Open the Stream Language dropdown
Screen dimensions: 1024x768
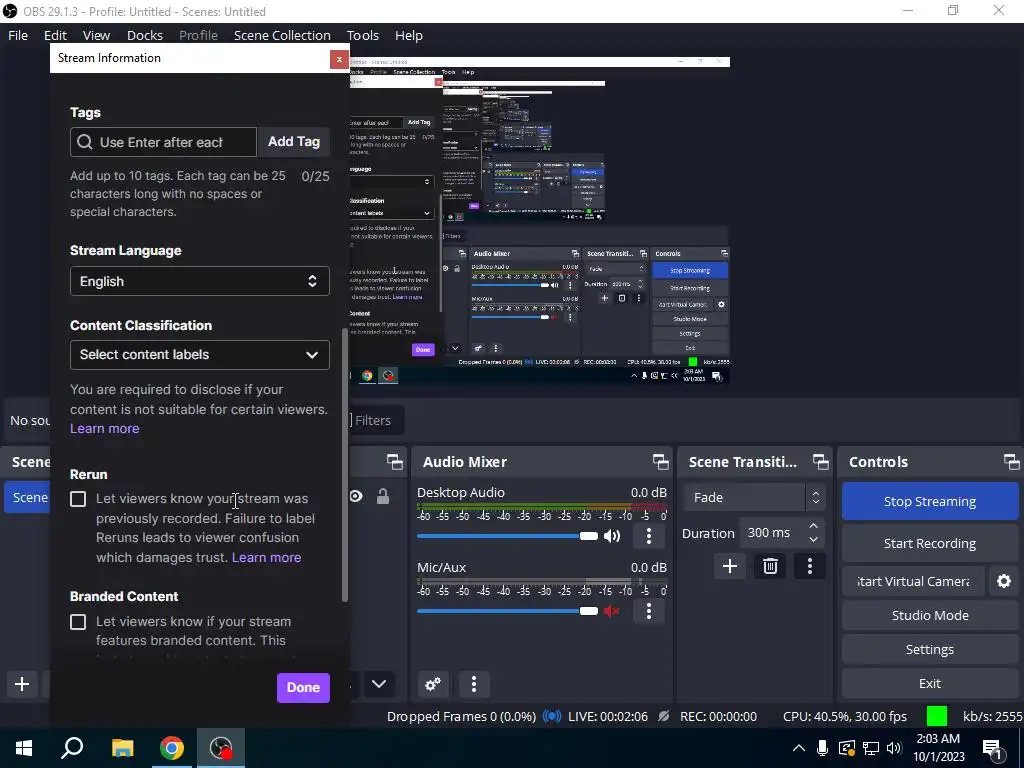coord(200,281)
